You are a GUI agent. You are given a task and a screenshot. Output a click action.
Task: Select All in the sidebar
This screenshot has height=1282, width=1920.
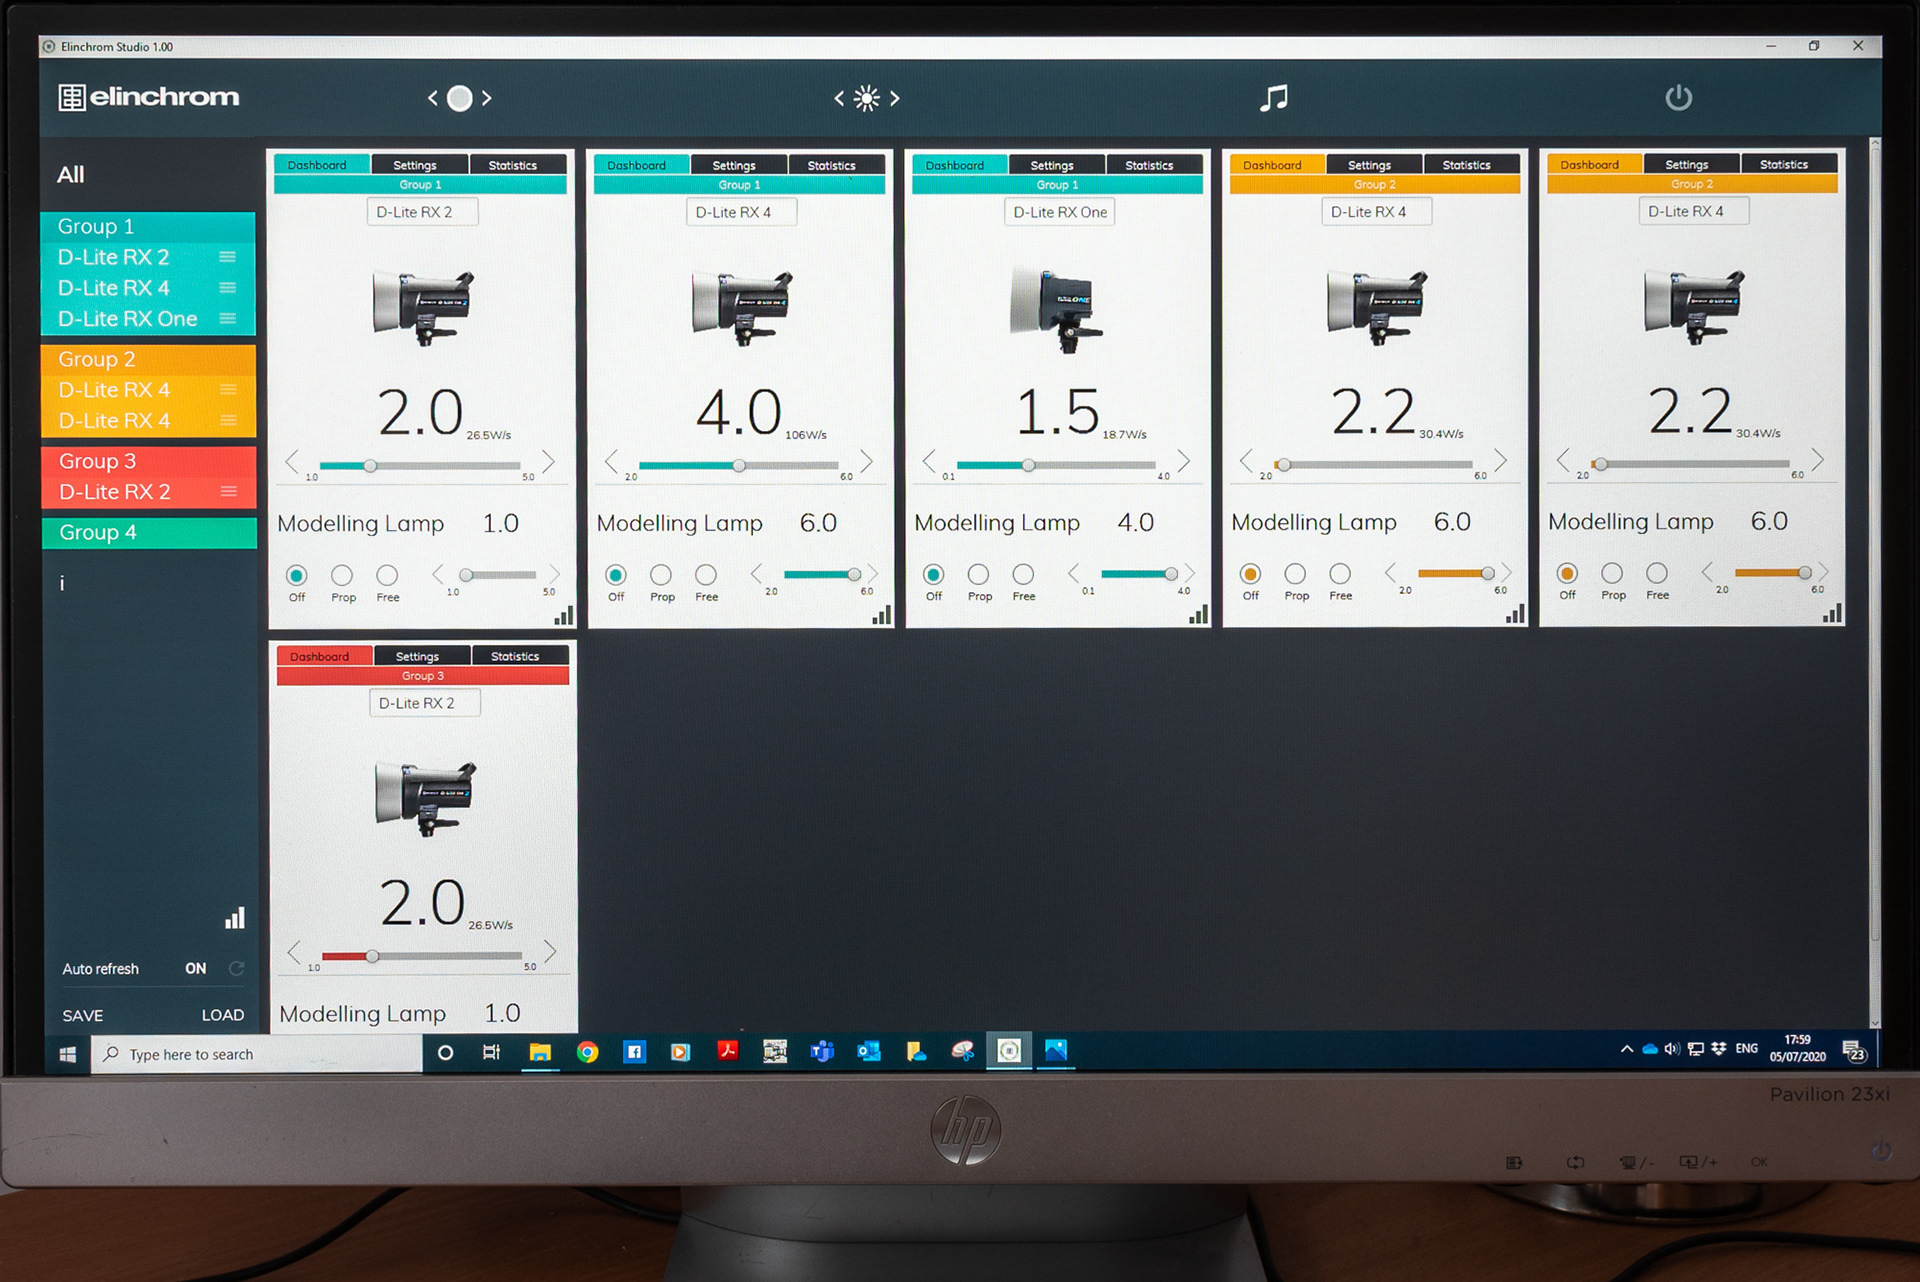pyautogui.click(x=71, y=175)
